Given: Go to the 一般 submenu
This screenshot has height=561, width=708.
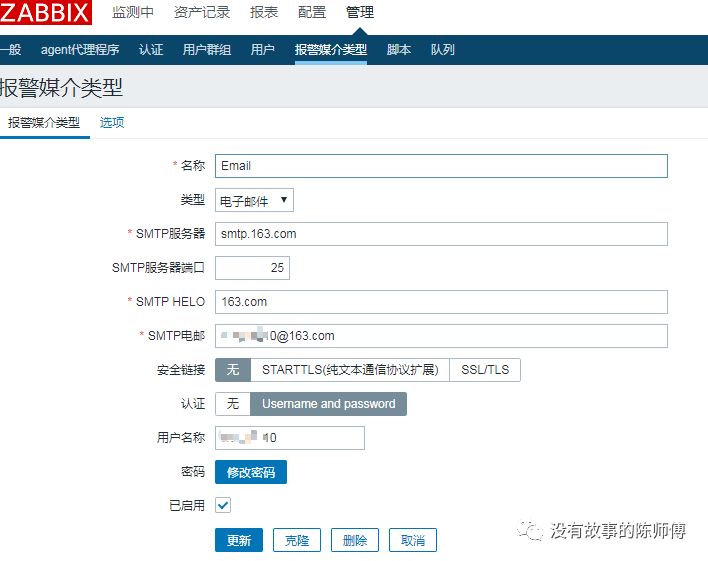Looking at the screenshot, I should point(10,49).
